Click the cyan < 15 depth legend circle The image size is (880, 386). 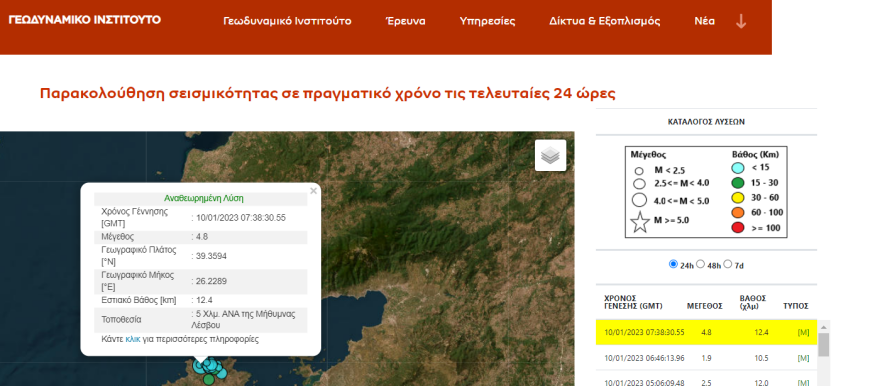[738, 167]
